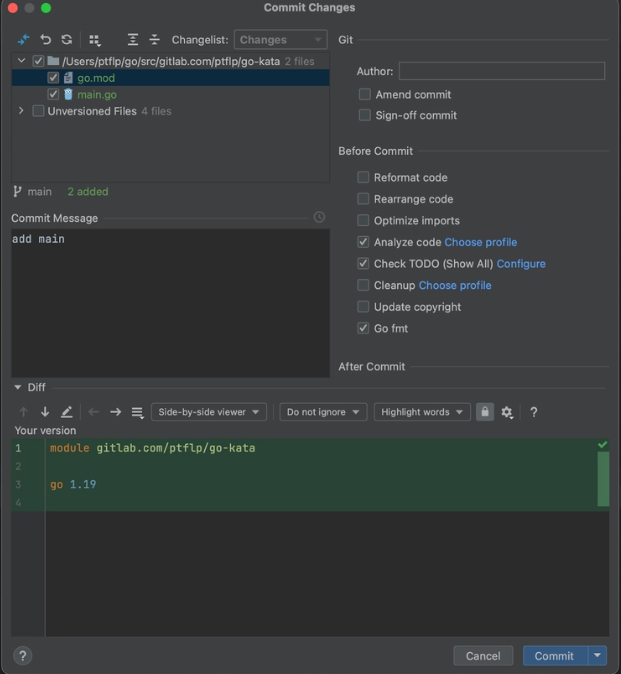Screen dimensions: 621x674
Task: Click Configure link next to Check TODO
Action: tap(521, 264)
